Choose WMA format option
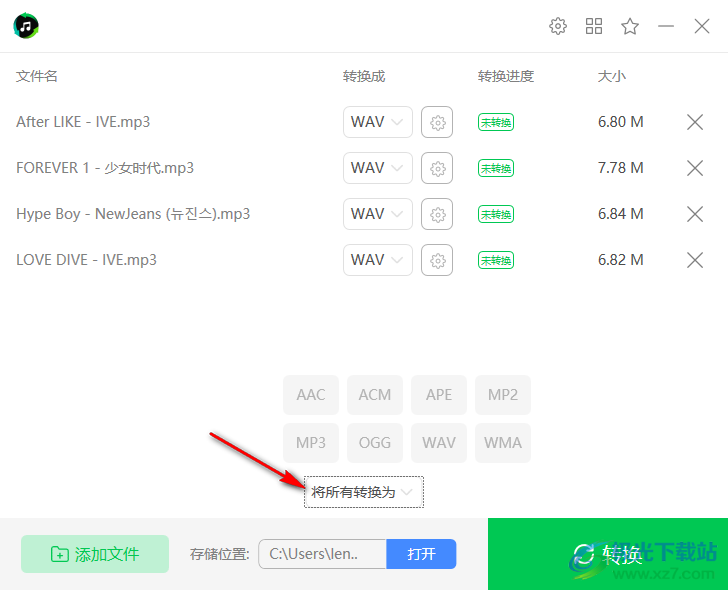The height and width of the screenshot is (590, 728). (x=503, y=443)
